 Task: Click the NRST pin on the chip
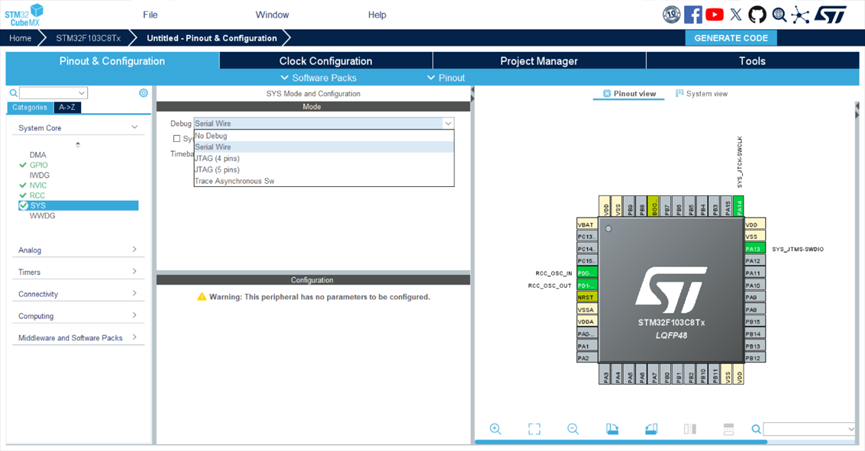coord(587,297)
